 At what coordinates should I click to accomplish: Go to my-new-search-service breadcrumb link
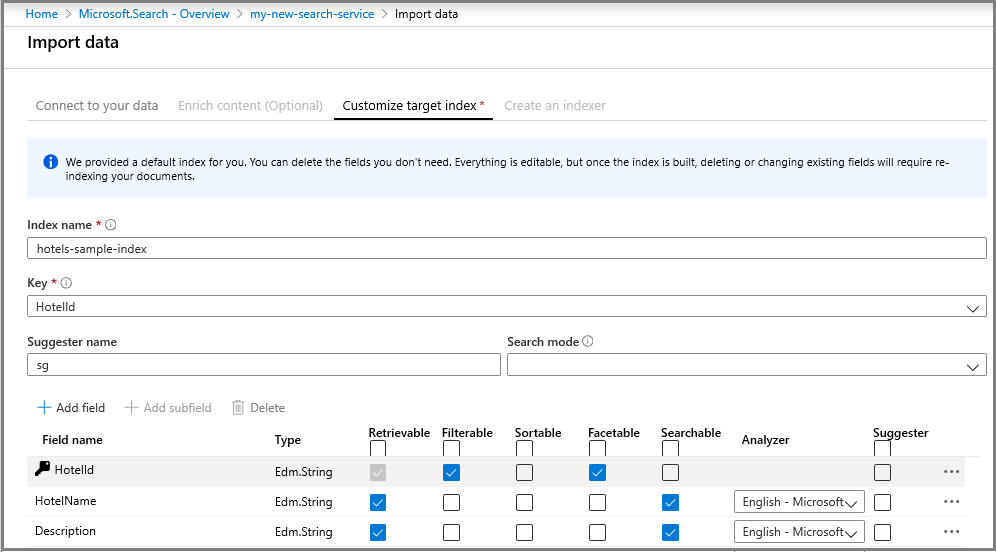point(312,14)
